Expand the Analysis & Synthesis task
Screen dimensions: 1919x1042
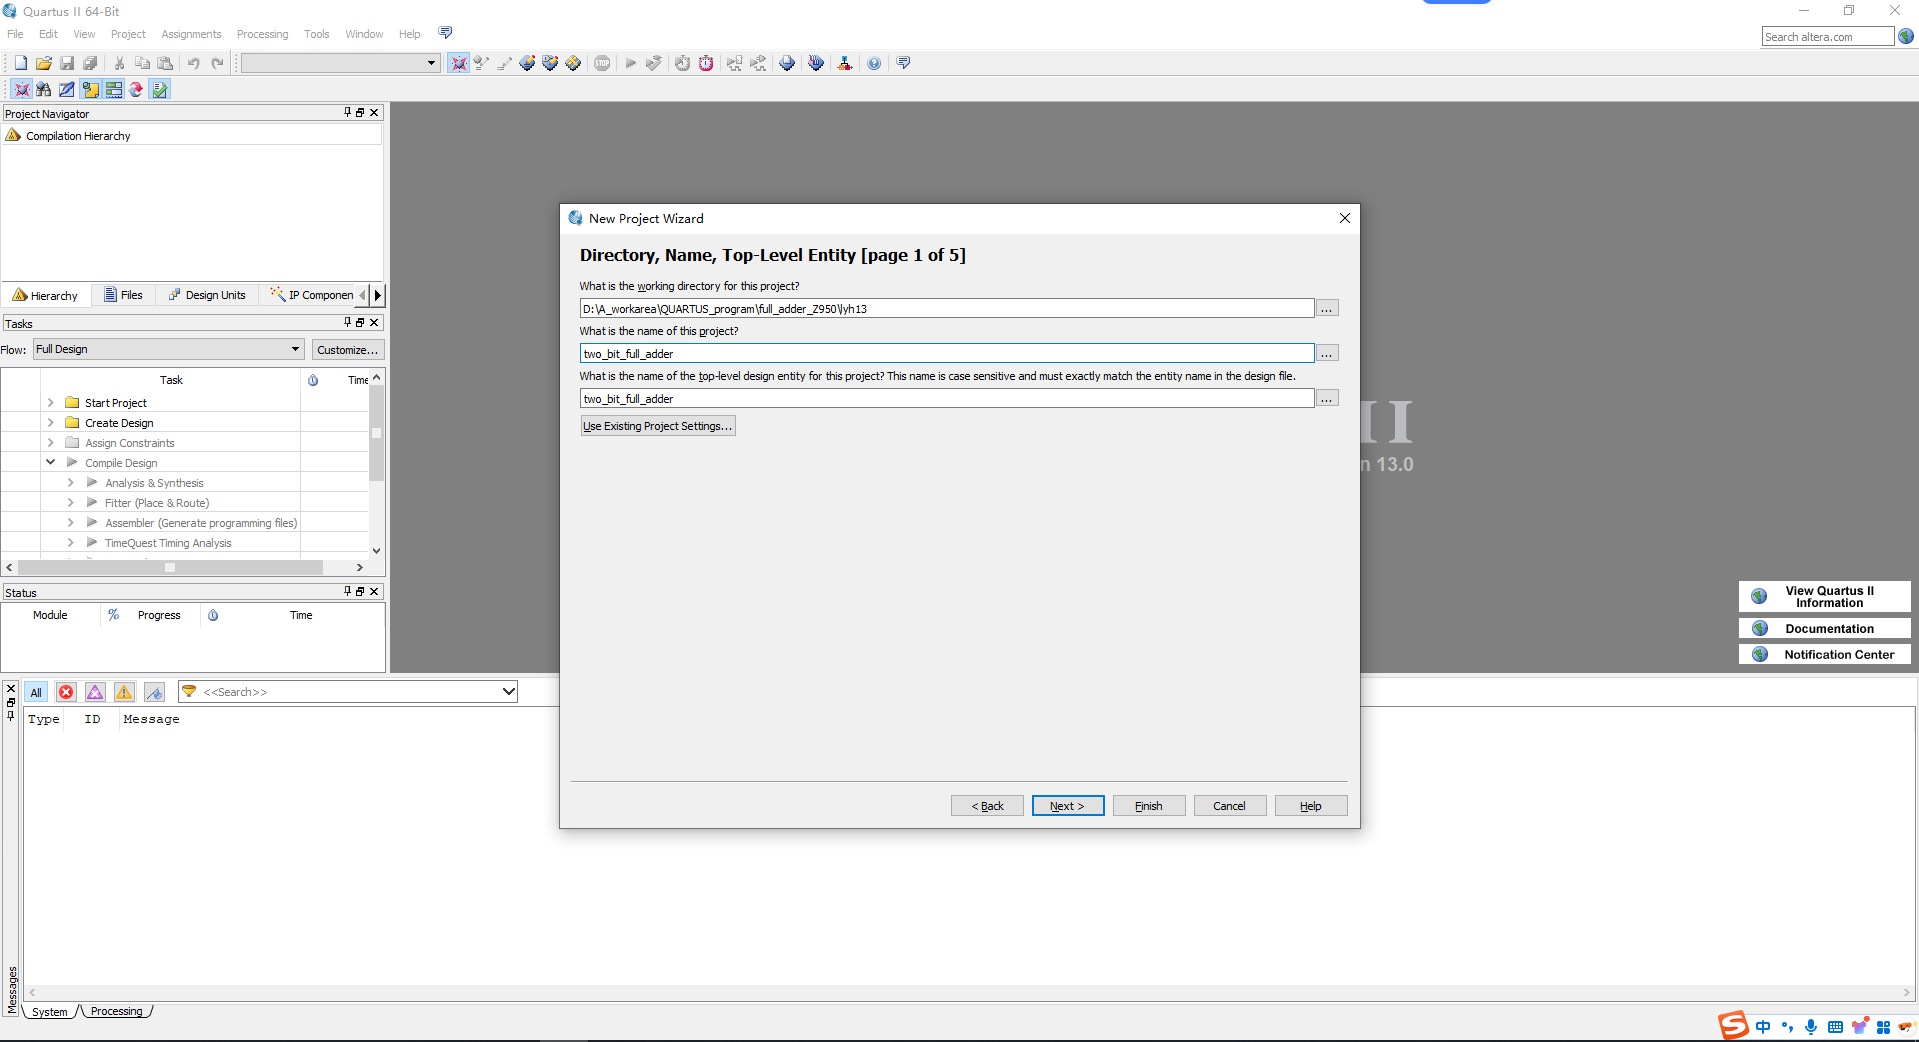click(x=70, y=482)
